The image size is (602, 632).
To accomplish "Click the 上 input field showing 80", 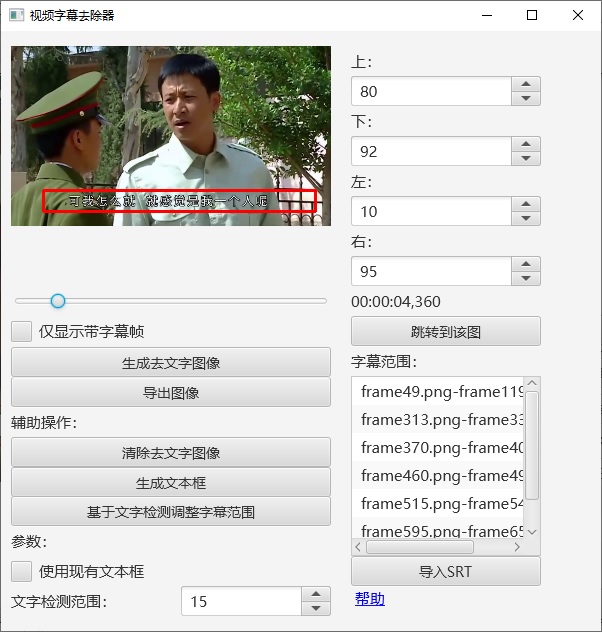I will [x=431, y=91].
